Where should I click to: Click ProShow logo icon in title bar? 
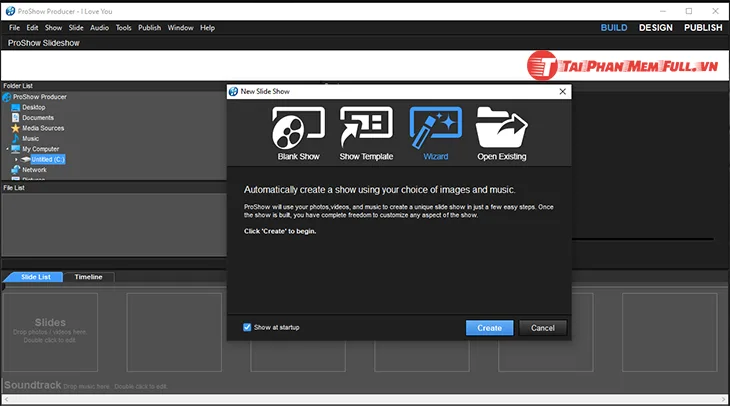point(10,11)
